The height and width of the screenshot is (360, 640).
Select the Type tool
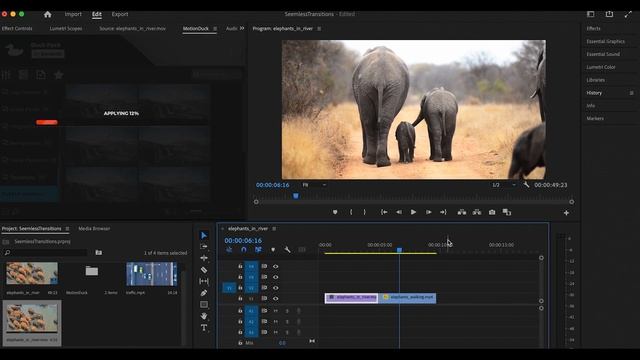204,328
